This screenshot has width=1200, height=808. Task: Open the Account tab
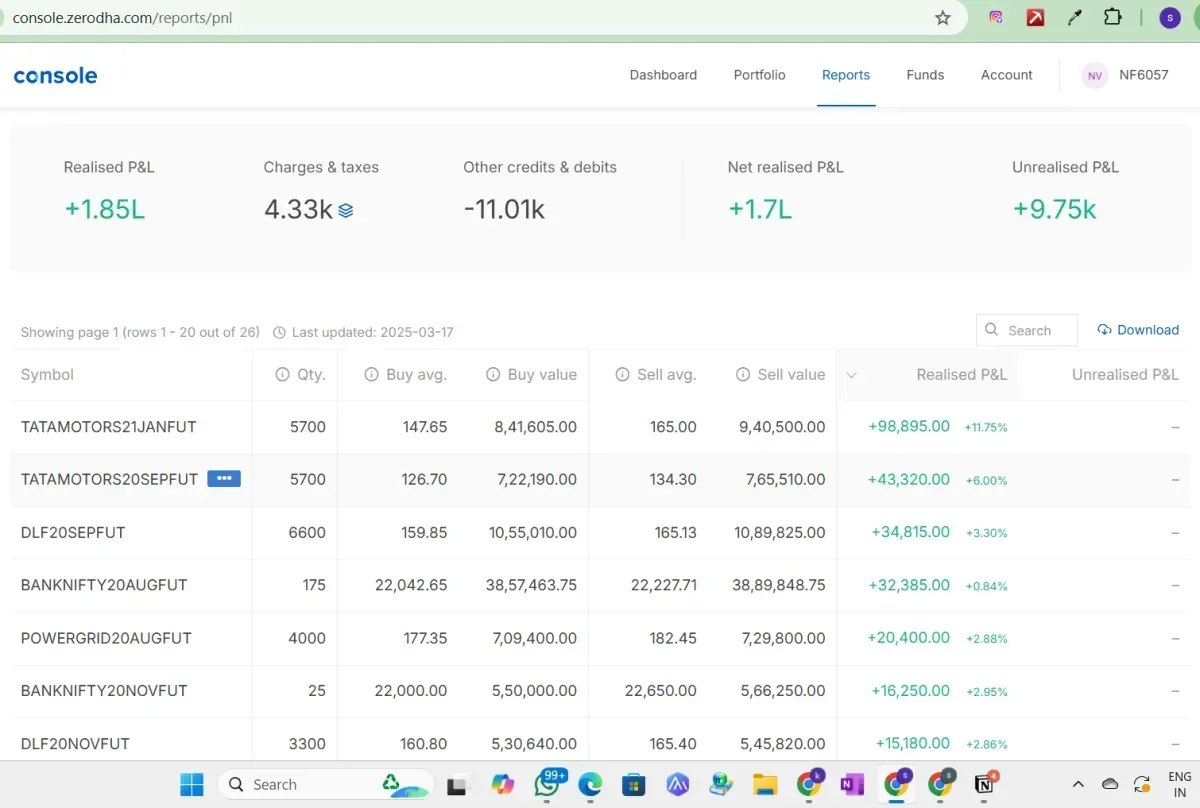pyautogui.click(x=1006, y=75)
